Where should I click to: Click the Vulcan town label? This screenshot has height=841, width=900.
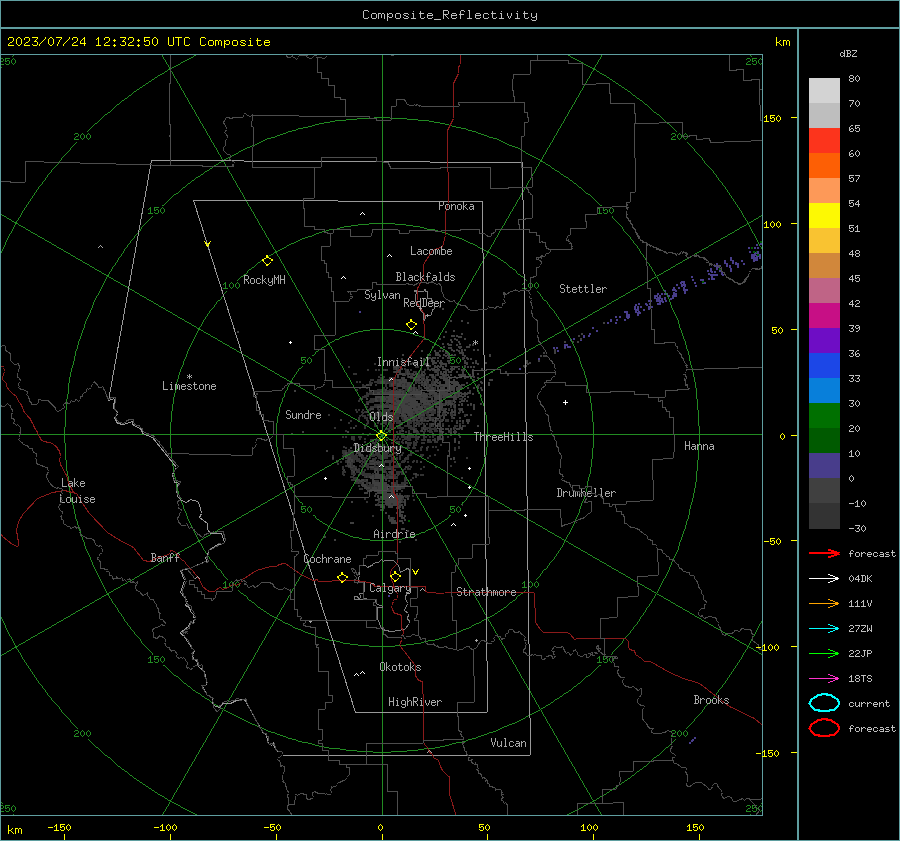(508, 743)
